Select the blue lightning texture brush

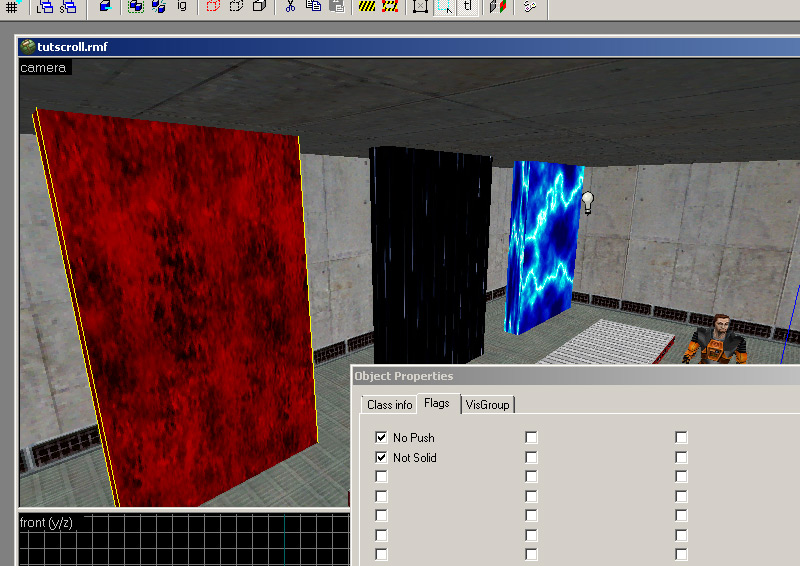point(543,248)
